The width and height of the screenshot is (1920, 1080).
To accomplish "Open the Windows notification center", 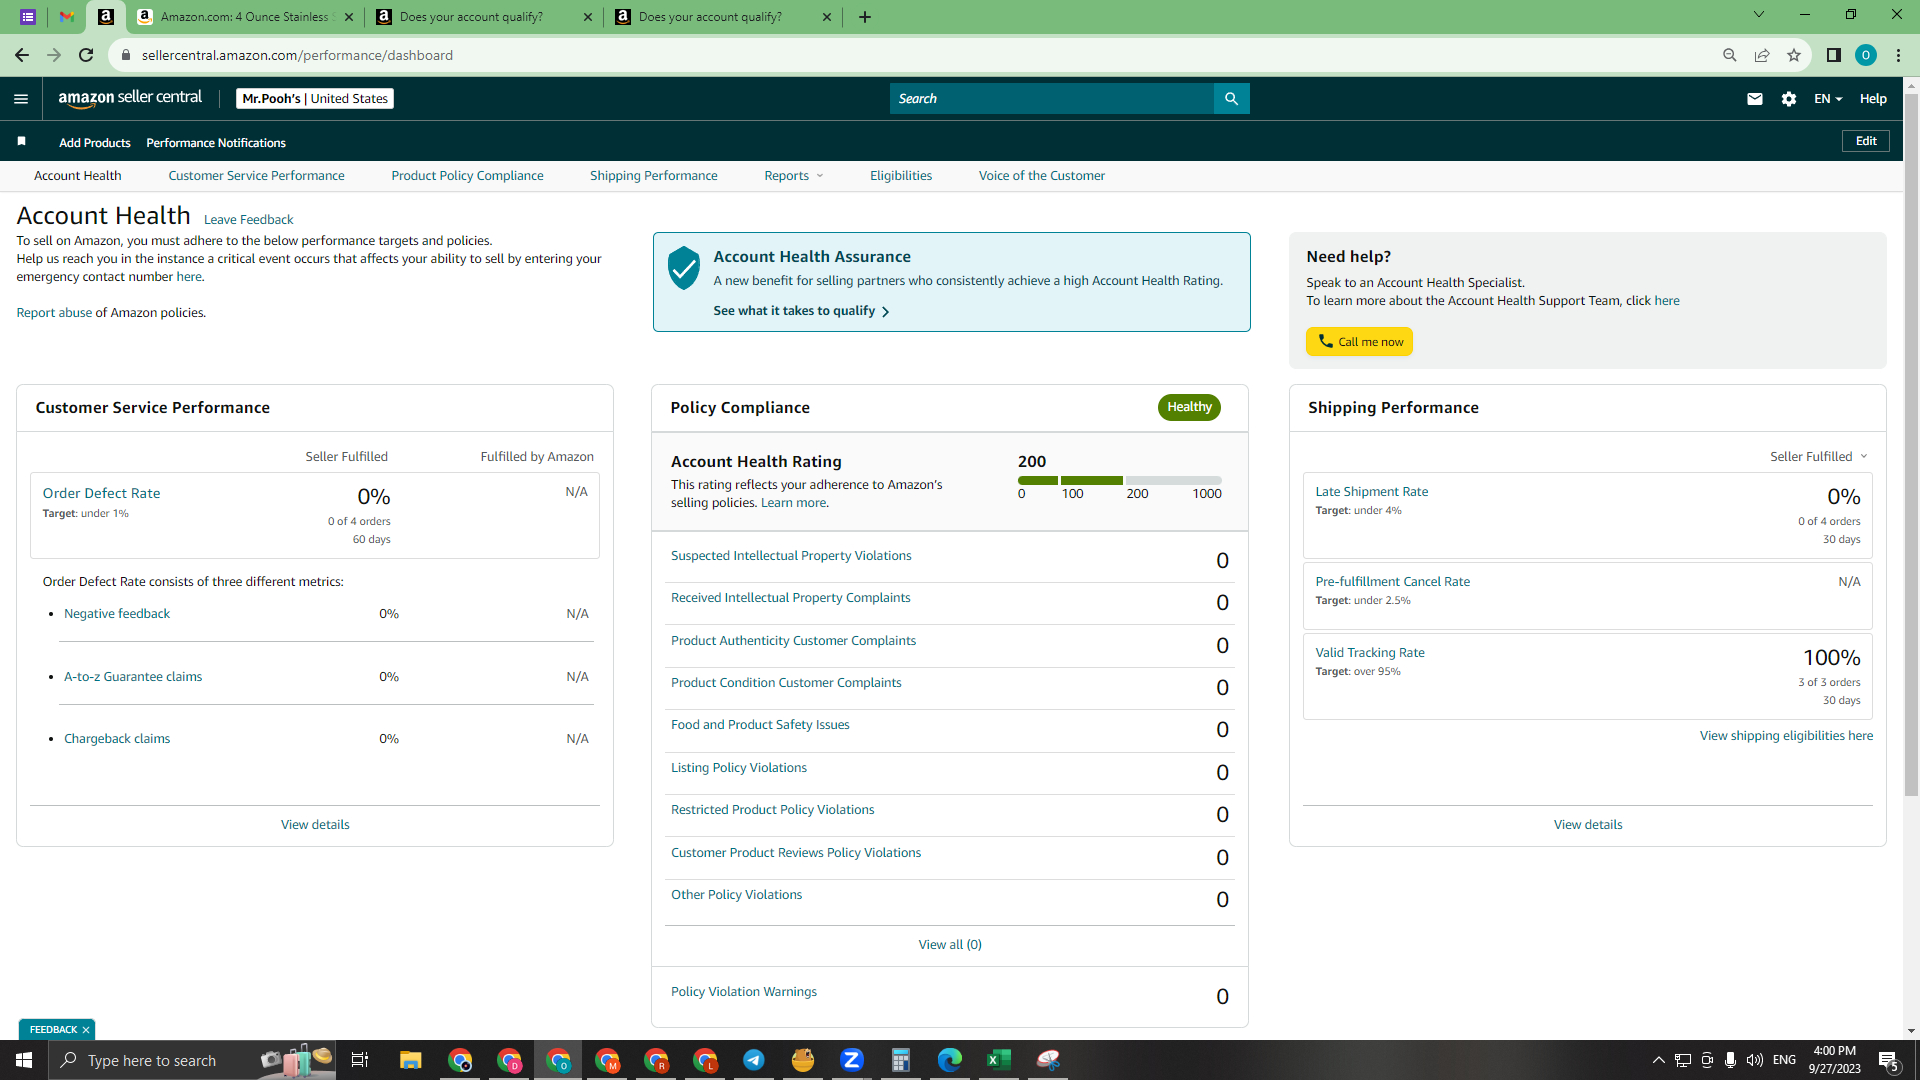I will (x=1888, y=1060).
